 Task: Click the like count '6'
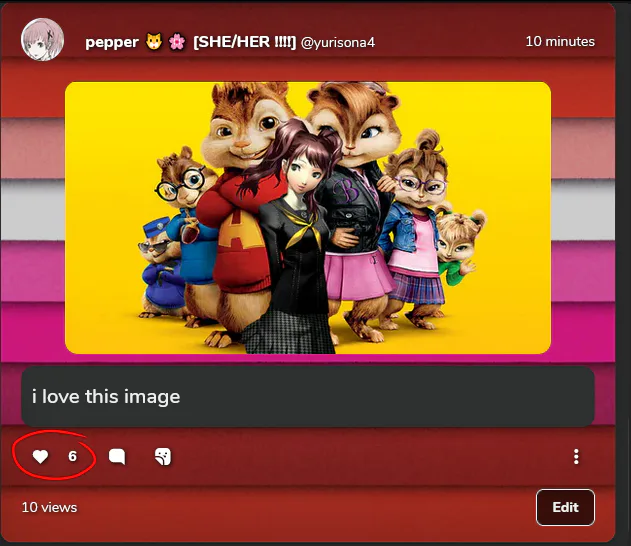(x=72, y=456)
